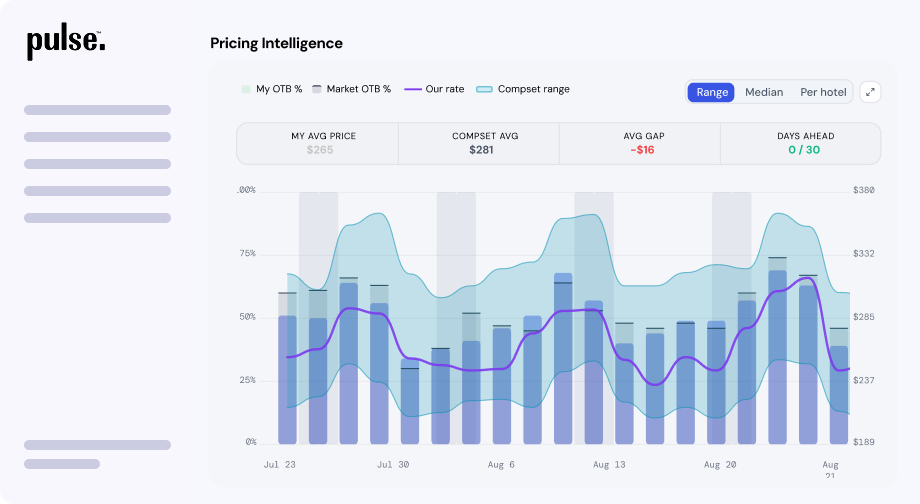Image resolution: width=920 pixels, height=504 pixels.
Task: Click the Compset range legend swatch
Action: (484, 89)
